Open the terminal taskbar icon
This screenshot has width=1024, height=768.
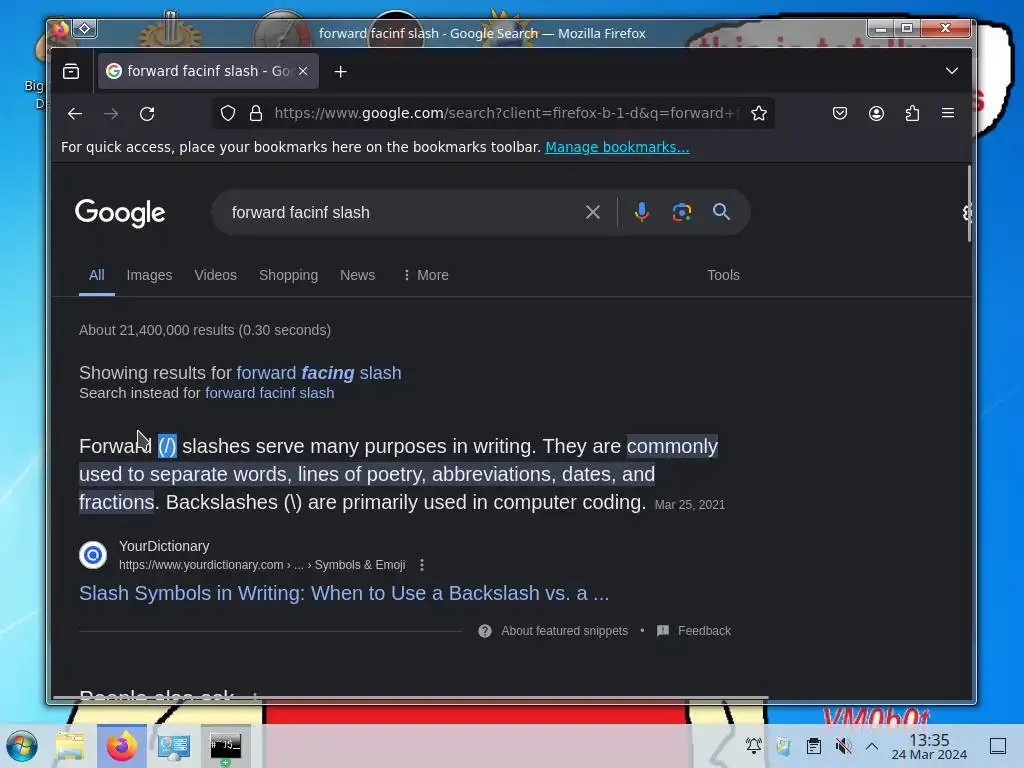tap(225, 746)
